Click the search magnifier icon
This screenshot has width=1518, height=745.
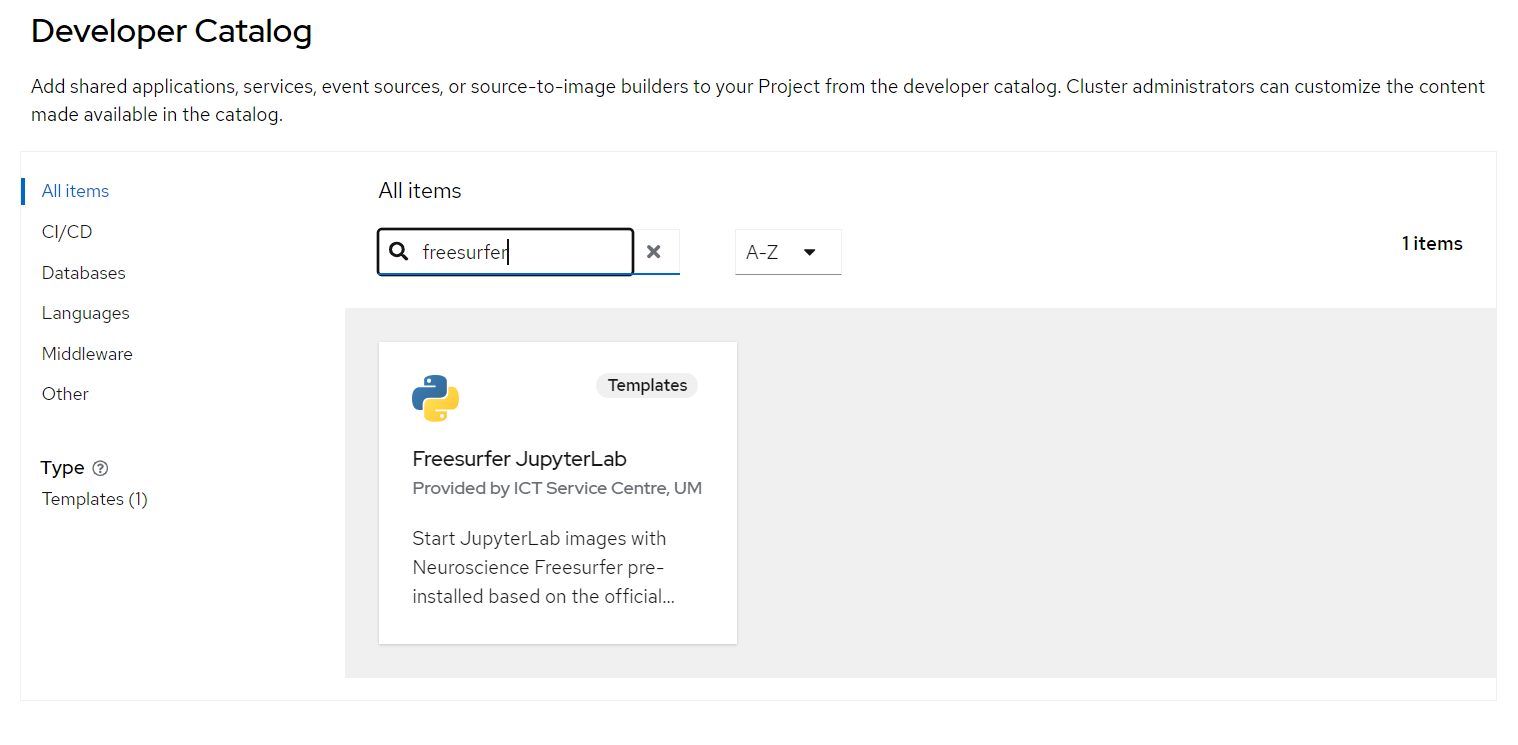(x=398, y=252)
